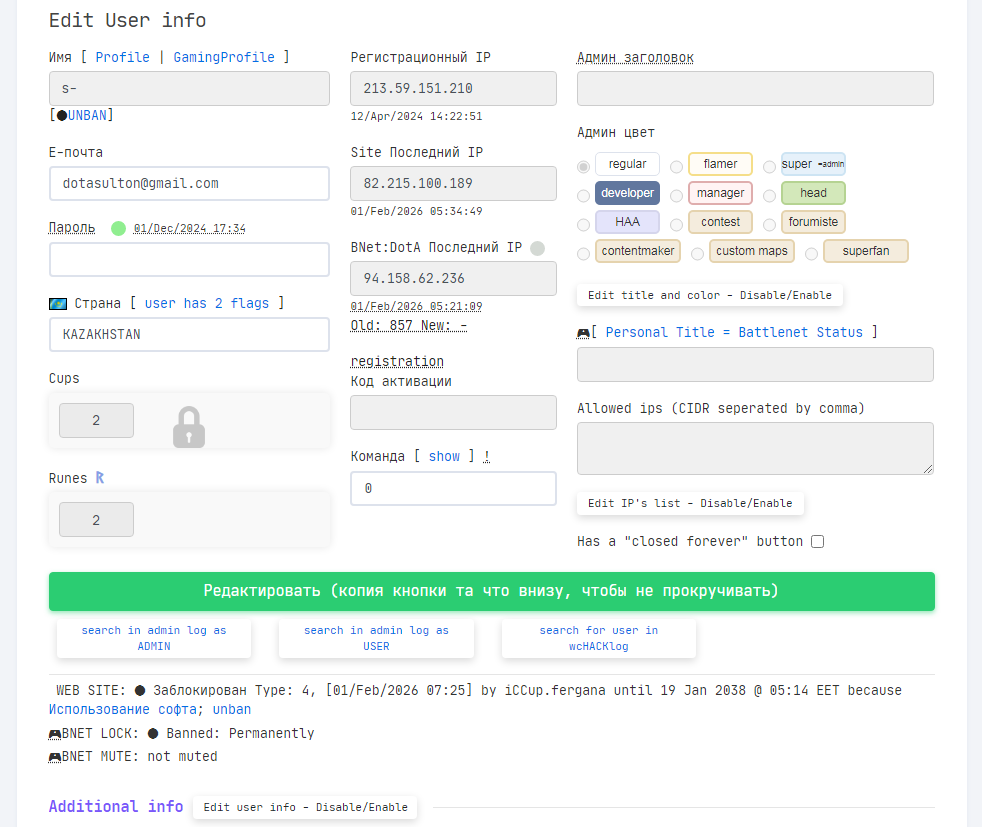Screen dimensions: 982x827
Task: Click the Использование софта reason link
Action: [x=122, y=710]
